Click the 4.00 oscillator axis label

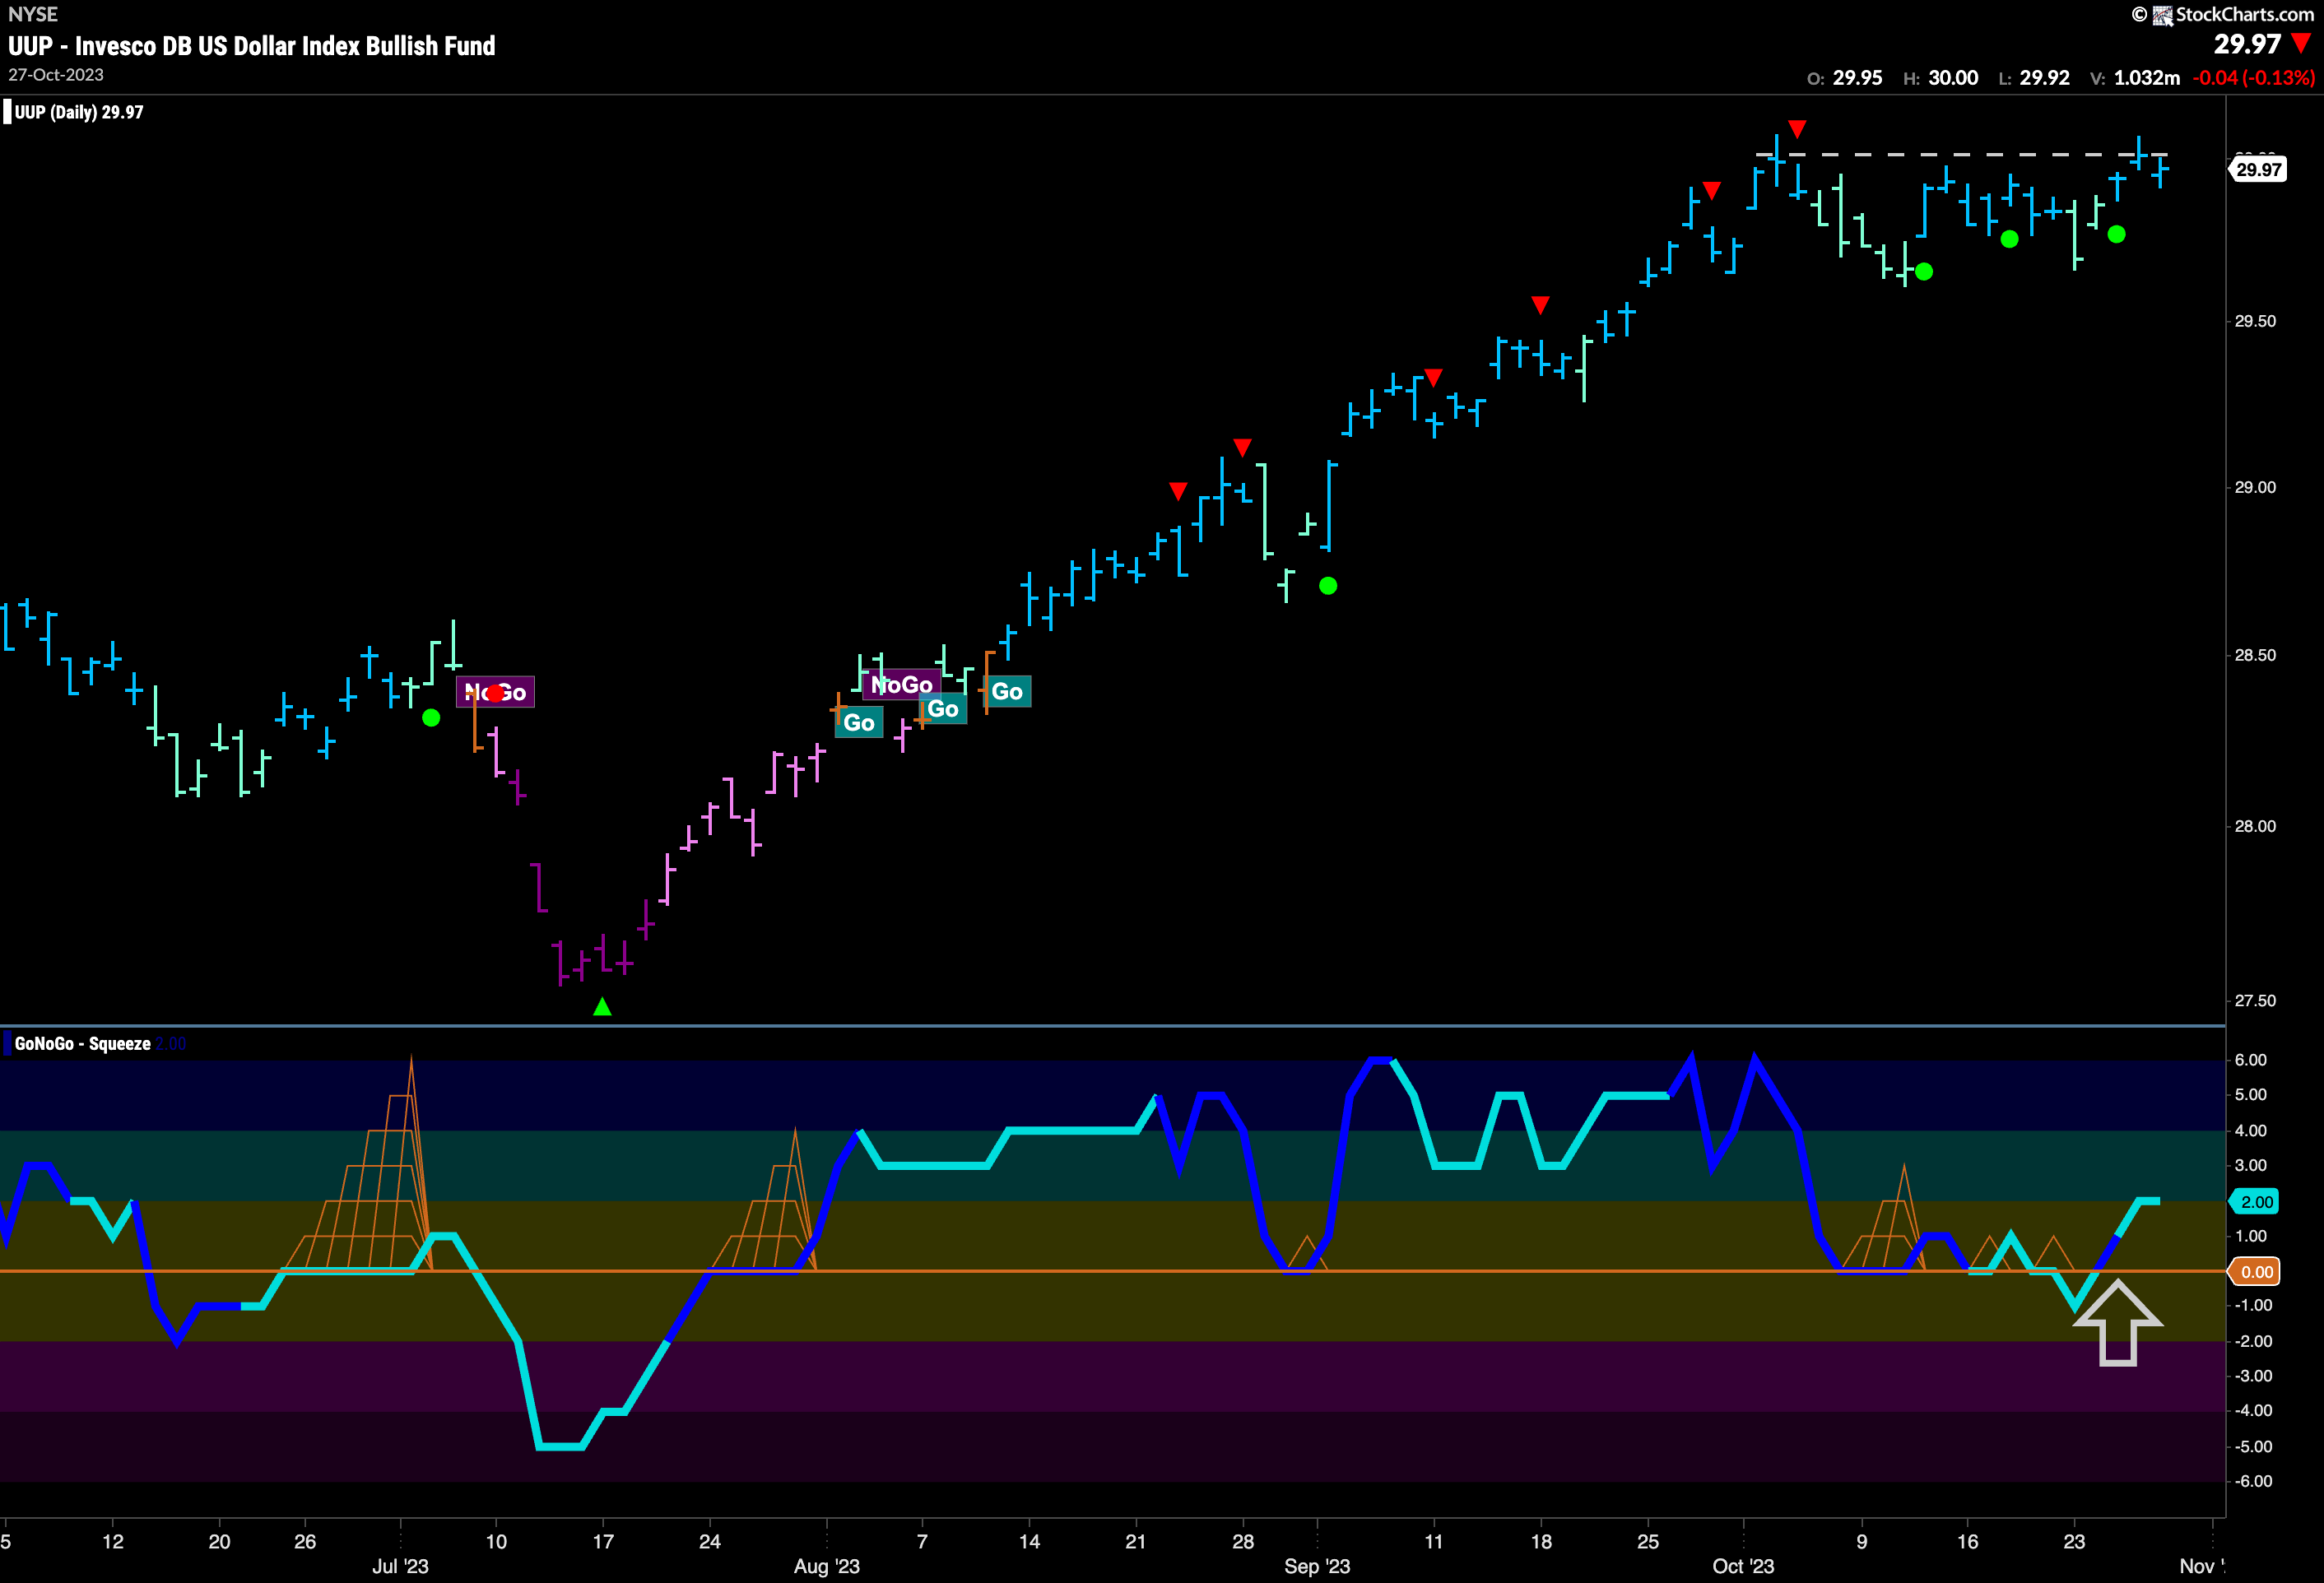(2250, 1131)
